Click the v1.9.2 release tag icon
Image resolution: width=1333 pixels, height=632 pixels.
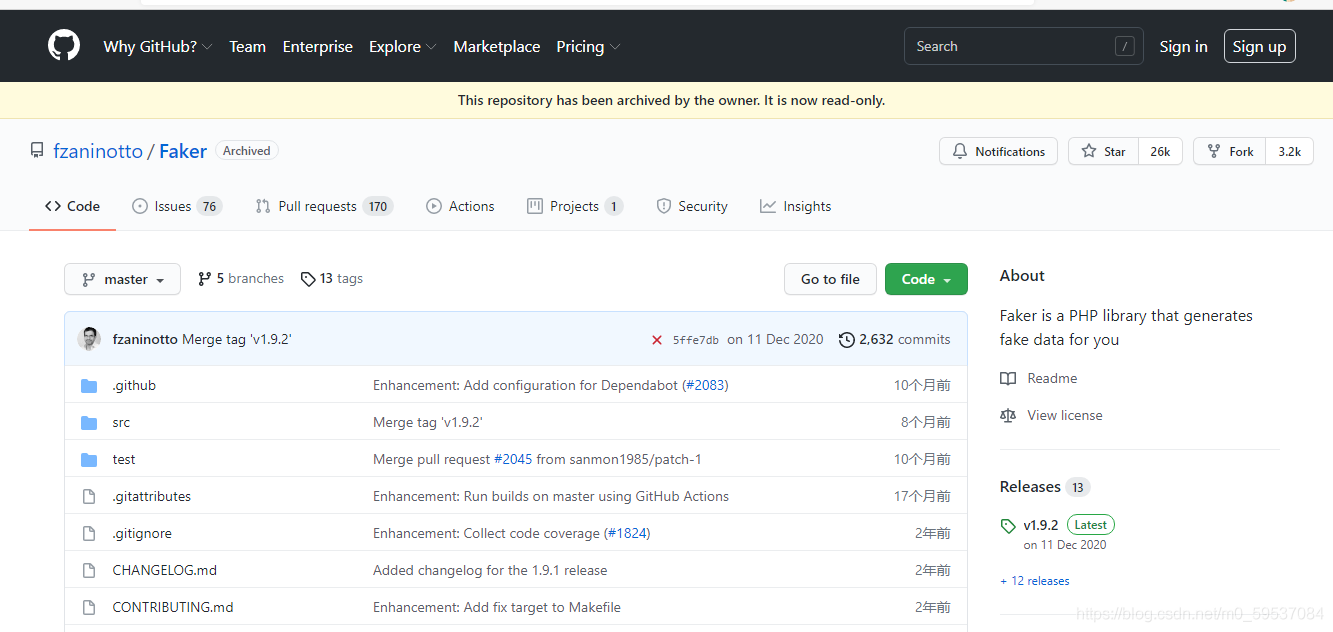coord(1008,526)
